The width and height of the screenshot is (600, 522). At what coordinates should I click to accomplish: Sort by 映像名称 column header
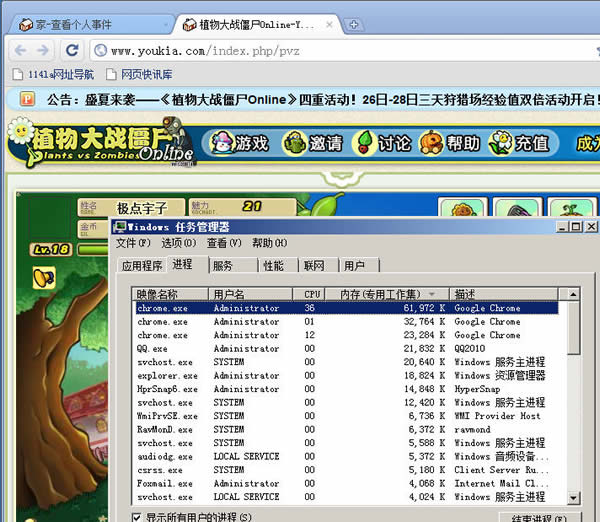(170, 294)
